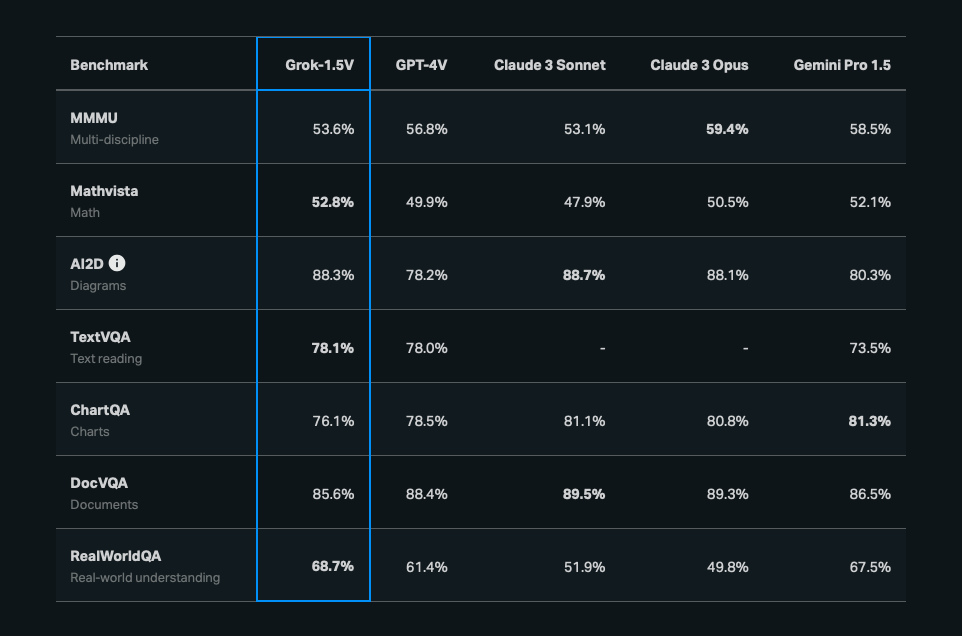Click Grok-1.5V's 52.8% Mathvista score
The width and height of the screenshot is (962, 636).
pos(332,202)
